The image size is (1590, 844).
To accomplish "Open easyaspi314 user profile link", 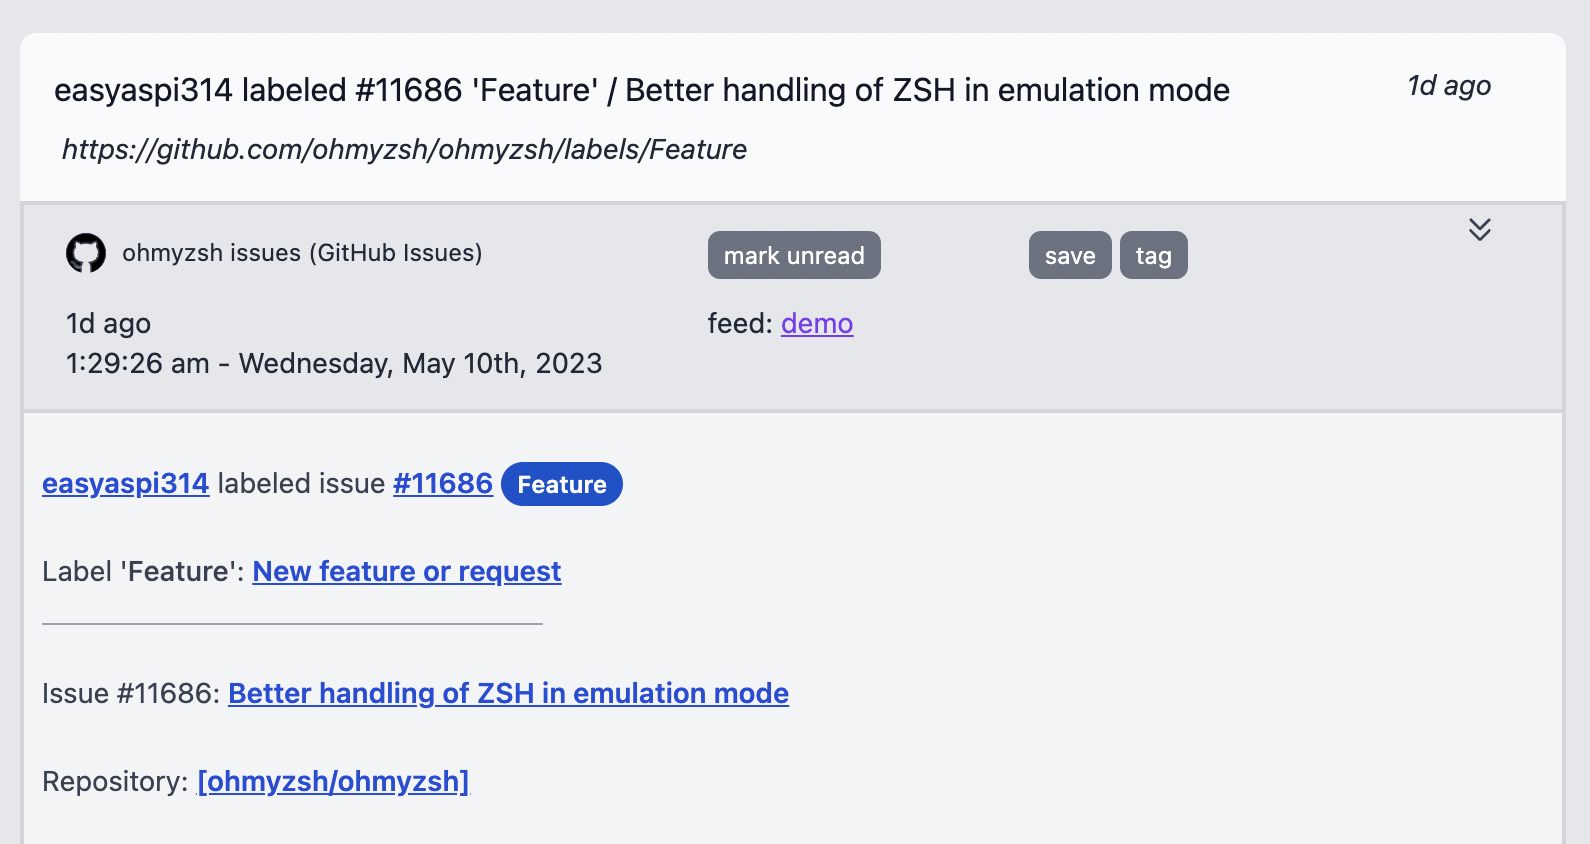I will tap(126, 483).
